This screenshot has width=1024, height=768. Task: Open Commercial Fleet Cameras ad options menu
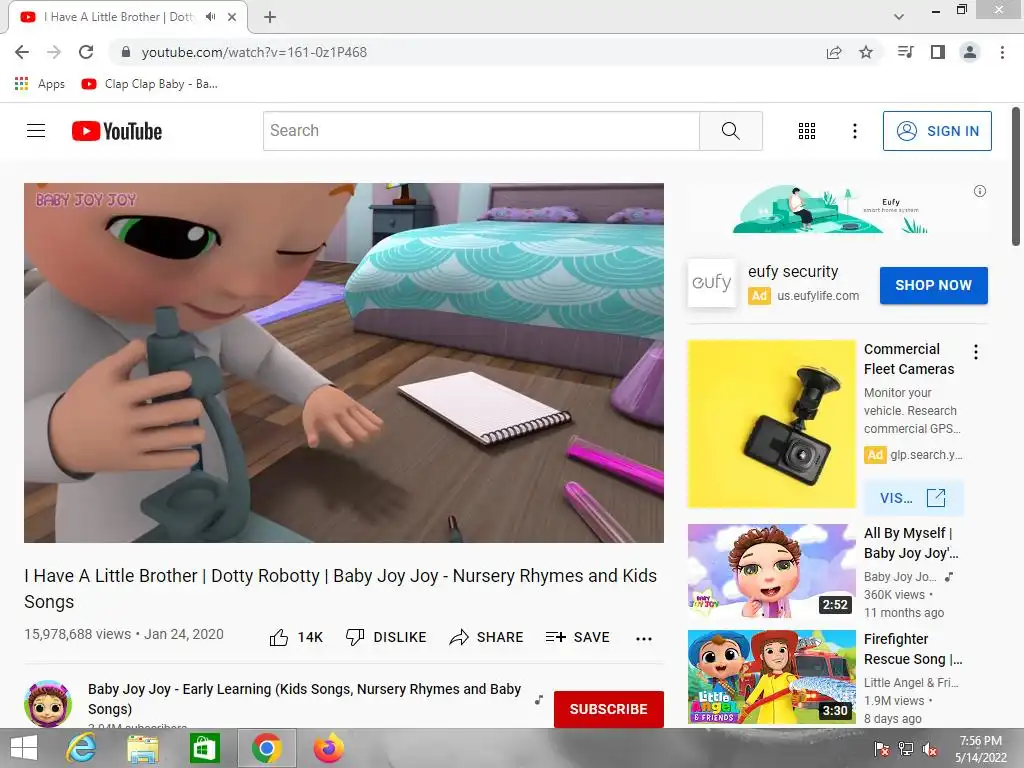(976, 352)
